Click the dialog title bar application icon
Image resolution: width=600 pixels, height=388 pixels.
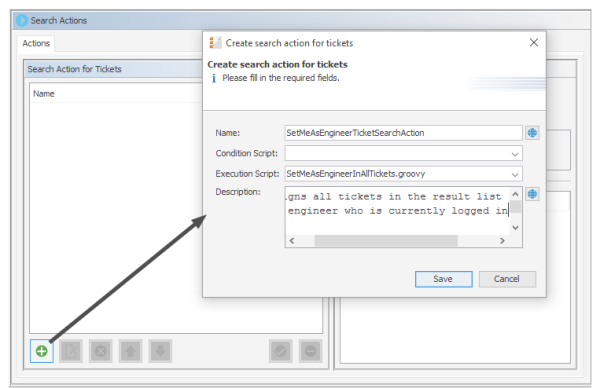click(x=215, y=42)
